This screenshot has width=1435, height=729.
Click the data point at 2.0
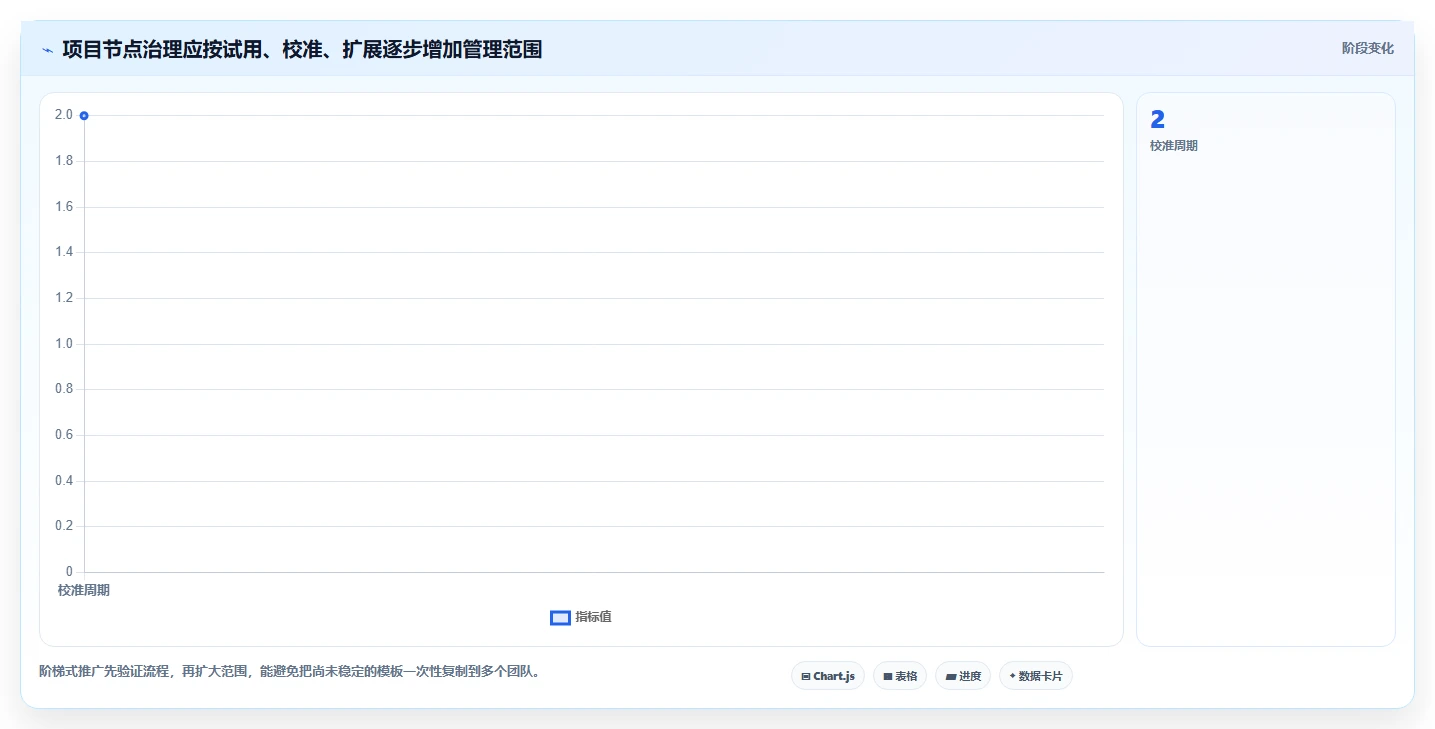pyautogui.click(x=84, y=116)
